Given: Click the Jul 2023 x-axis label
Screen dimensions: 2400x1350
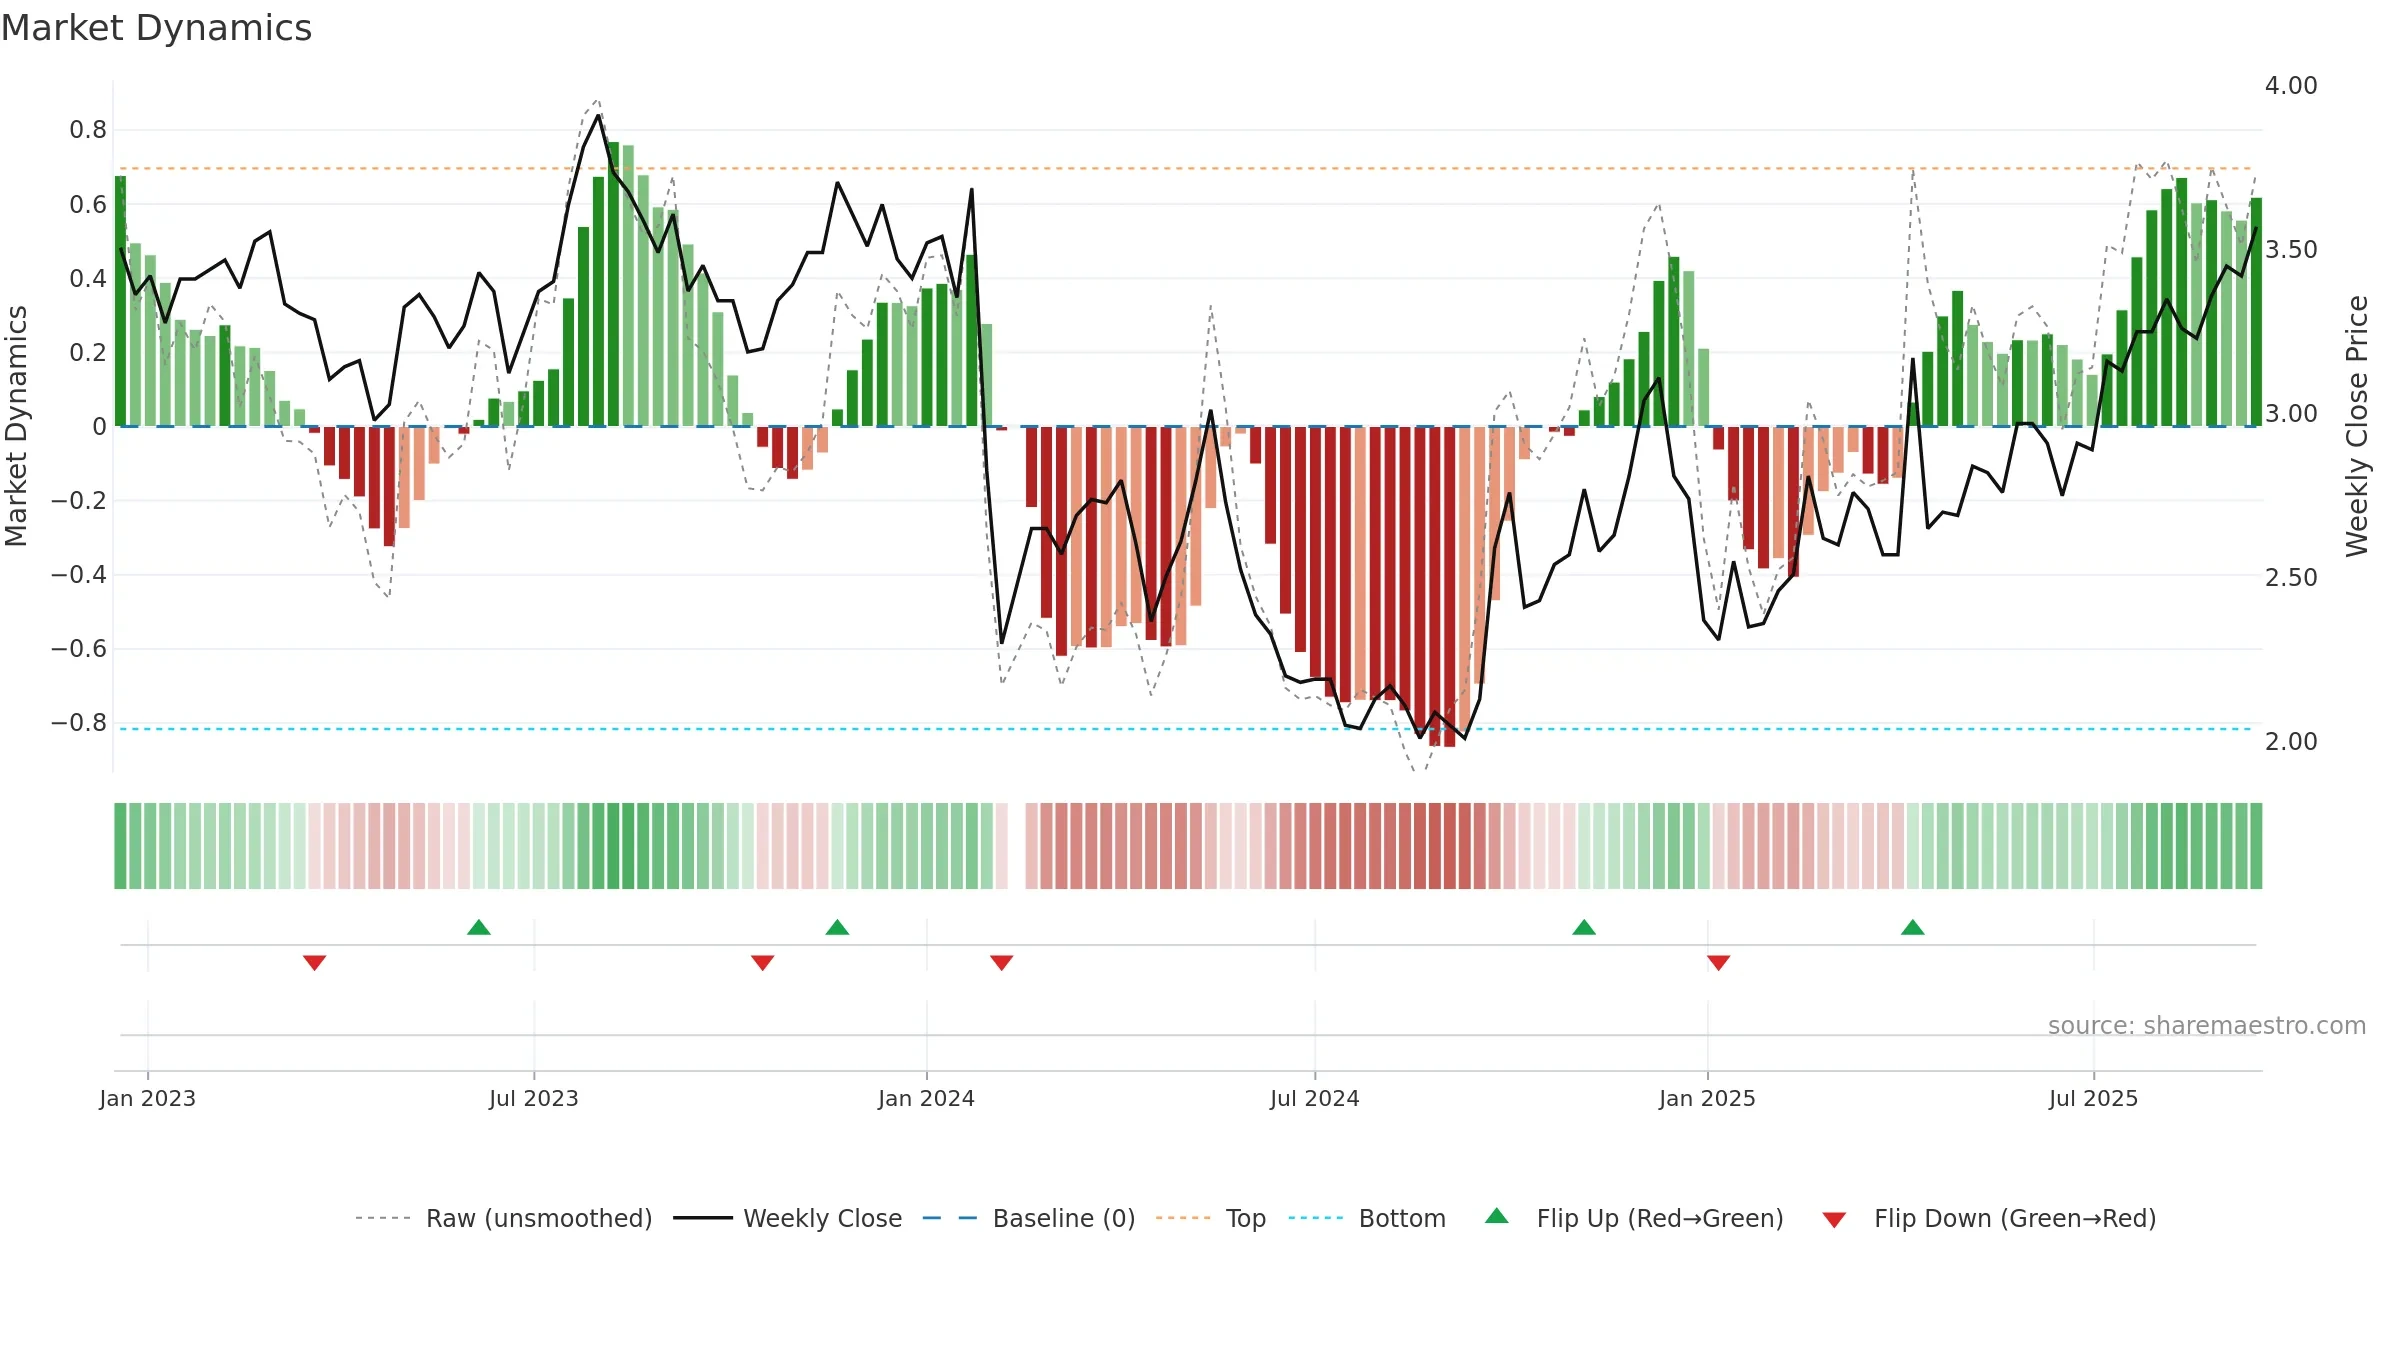Looking at the screenshot, I should (534, 1098).
